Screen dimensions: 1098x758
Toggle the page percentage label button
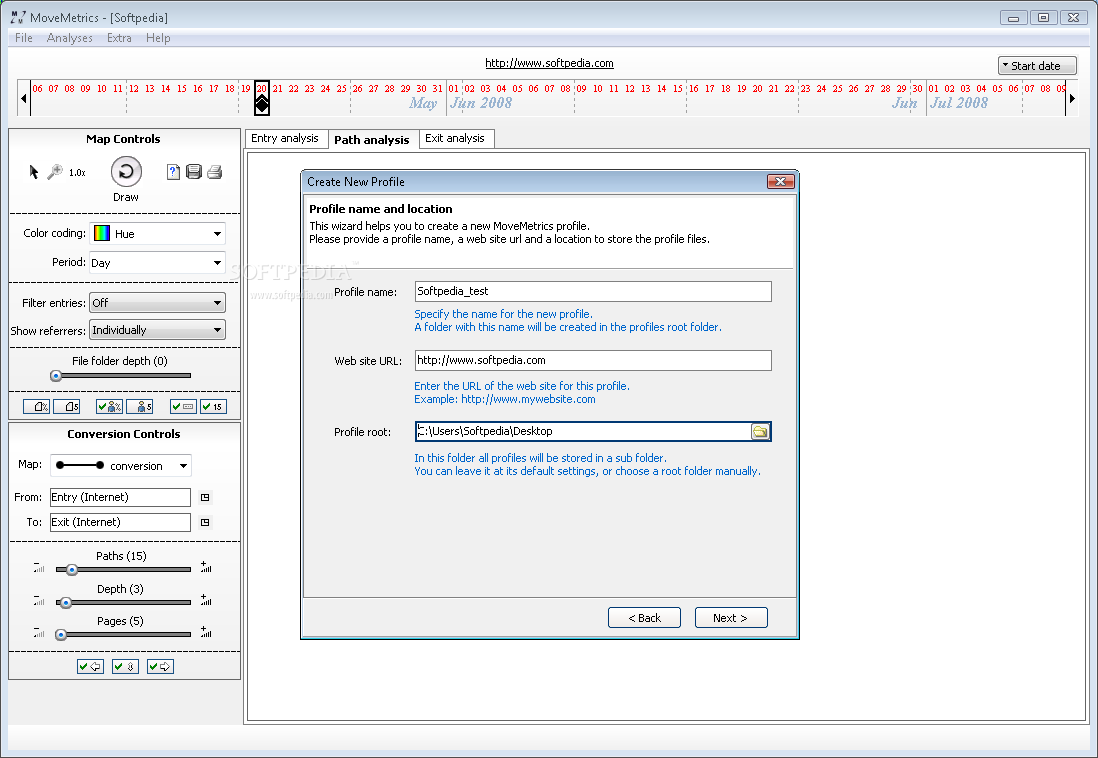pos(36,406)
